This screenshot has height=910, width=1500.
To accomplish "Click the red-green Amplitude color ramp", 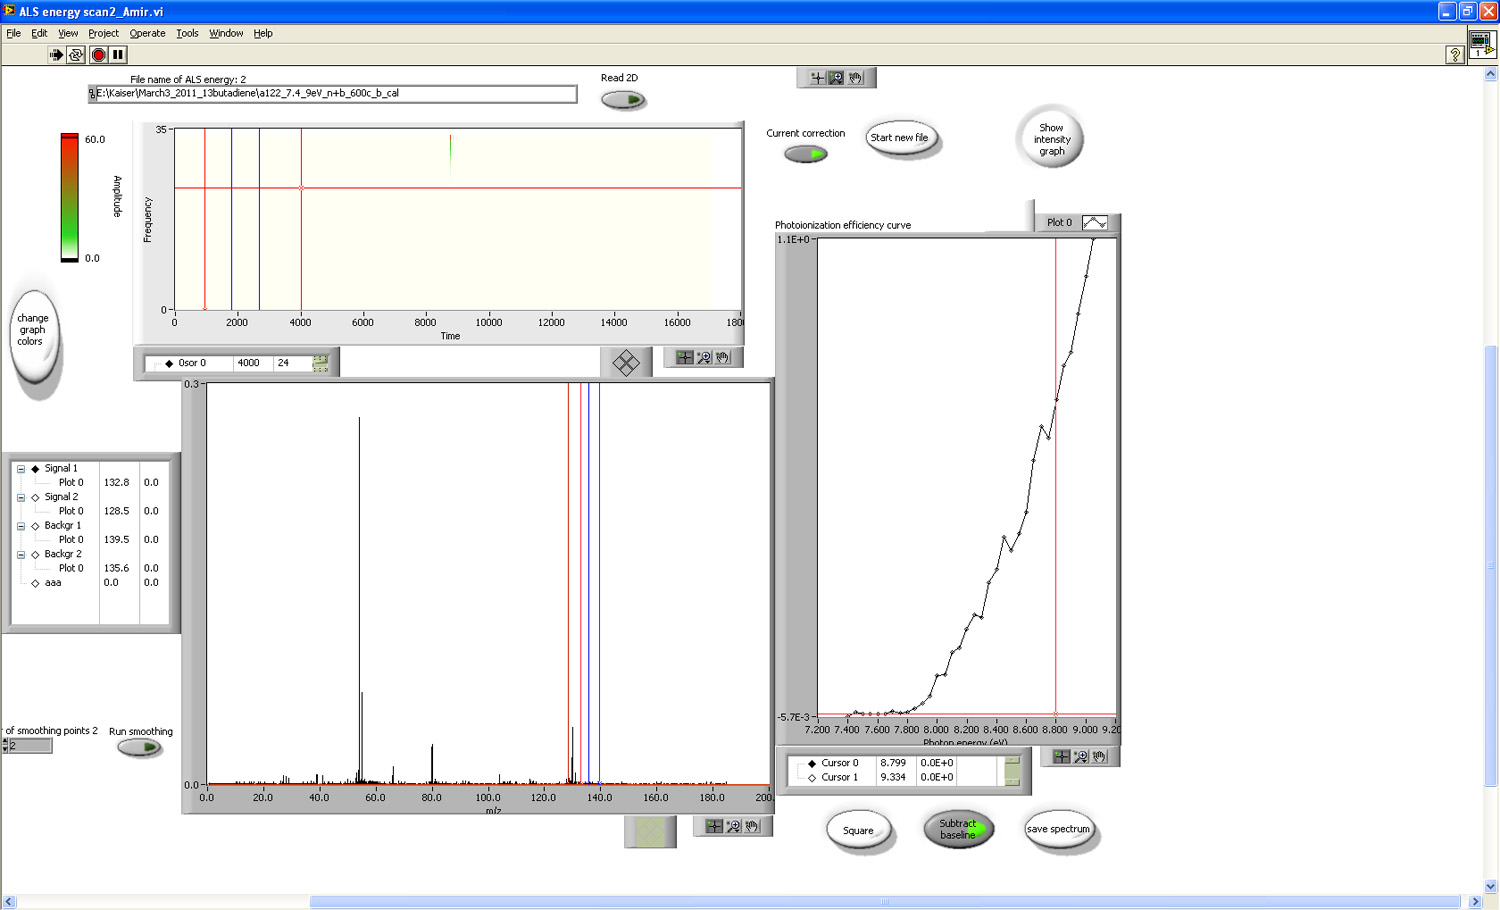I will tap(69, 197).
